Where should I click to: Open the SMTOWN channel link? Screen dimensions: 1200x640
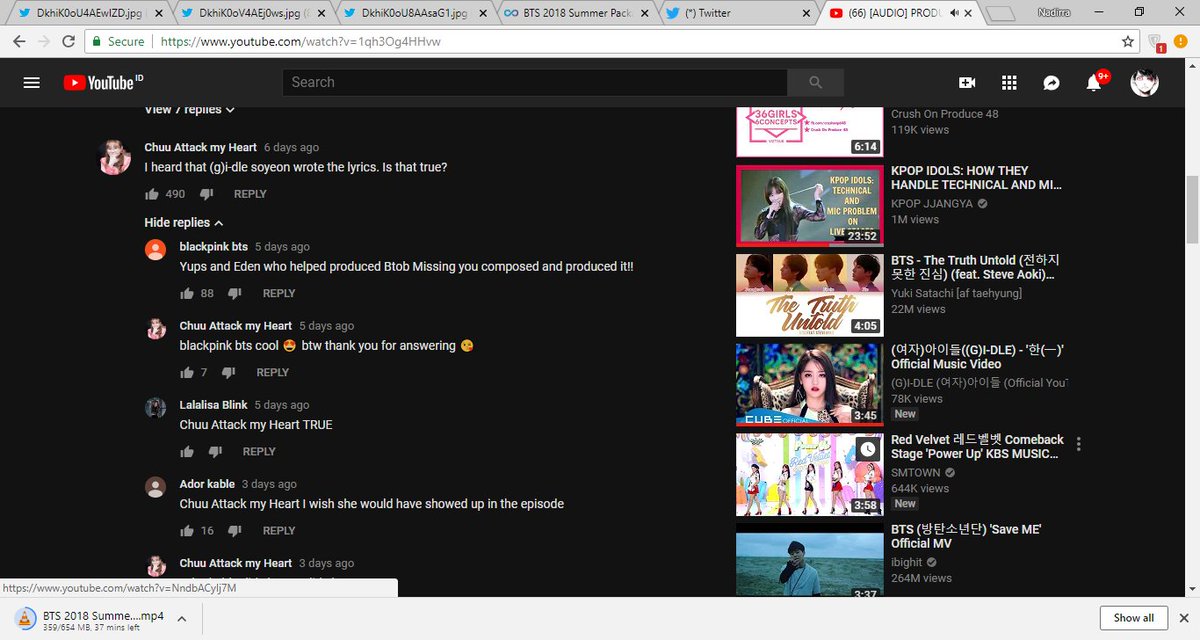tap(916, 472)
